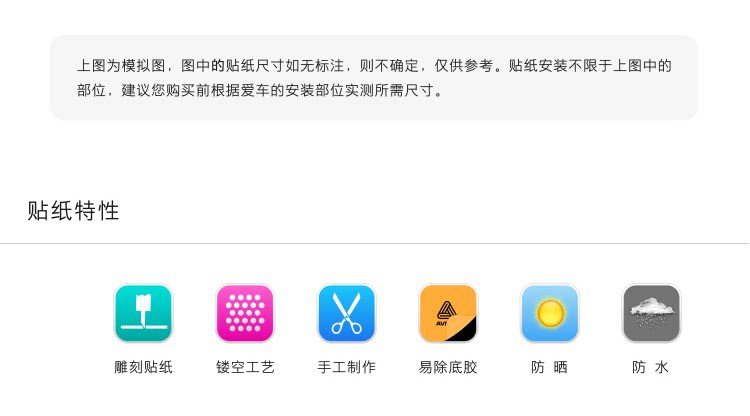Click the first line about 模拟图
This screenshot has width=750, height=416.
pos(374,66)
